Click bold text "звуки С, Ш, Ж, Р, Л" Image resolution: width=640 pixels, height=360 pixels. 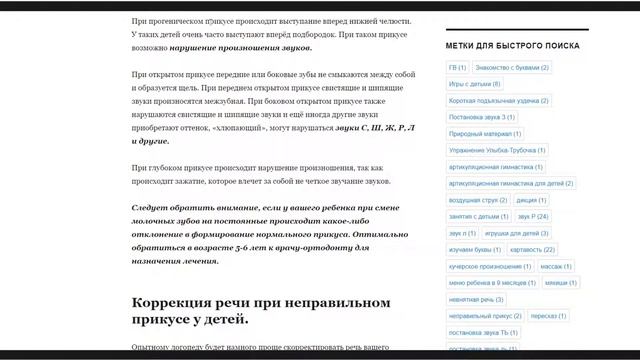click(x=375, y=128)
